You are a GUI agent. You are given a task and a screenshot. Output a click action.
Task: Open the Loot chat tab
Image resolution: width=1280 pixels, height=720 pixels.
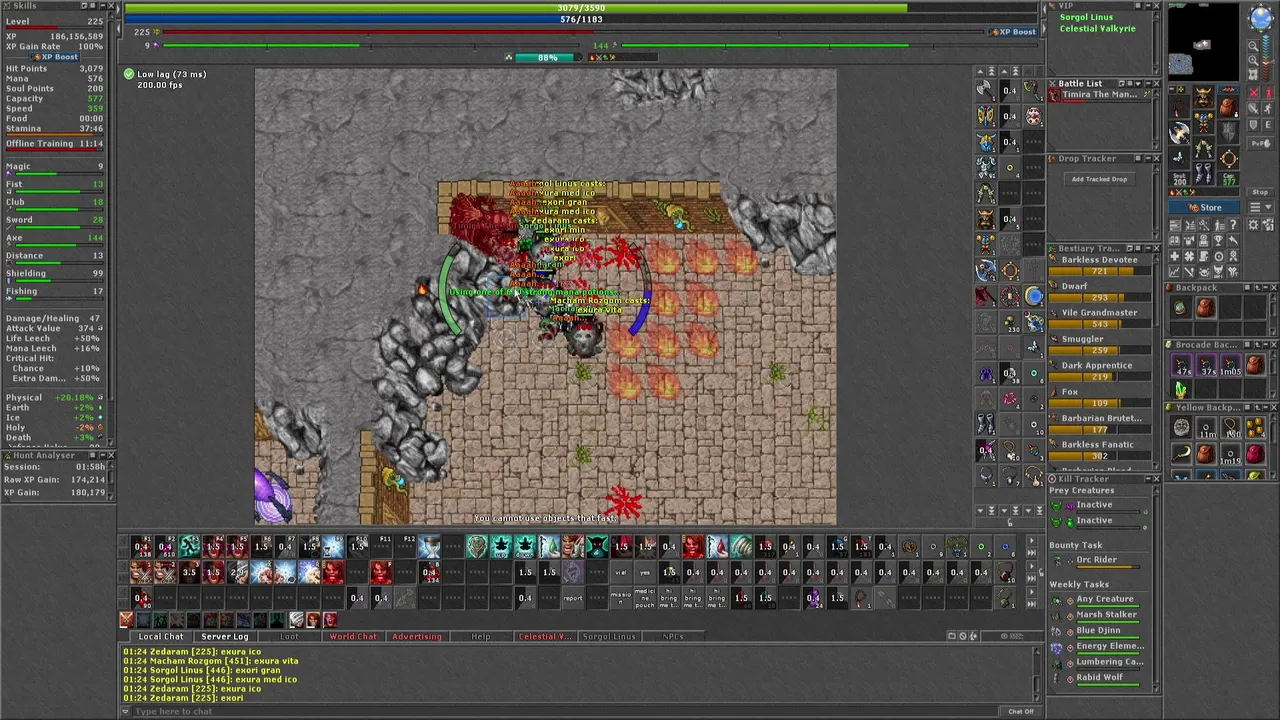click(x=289, y=637)
